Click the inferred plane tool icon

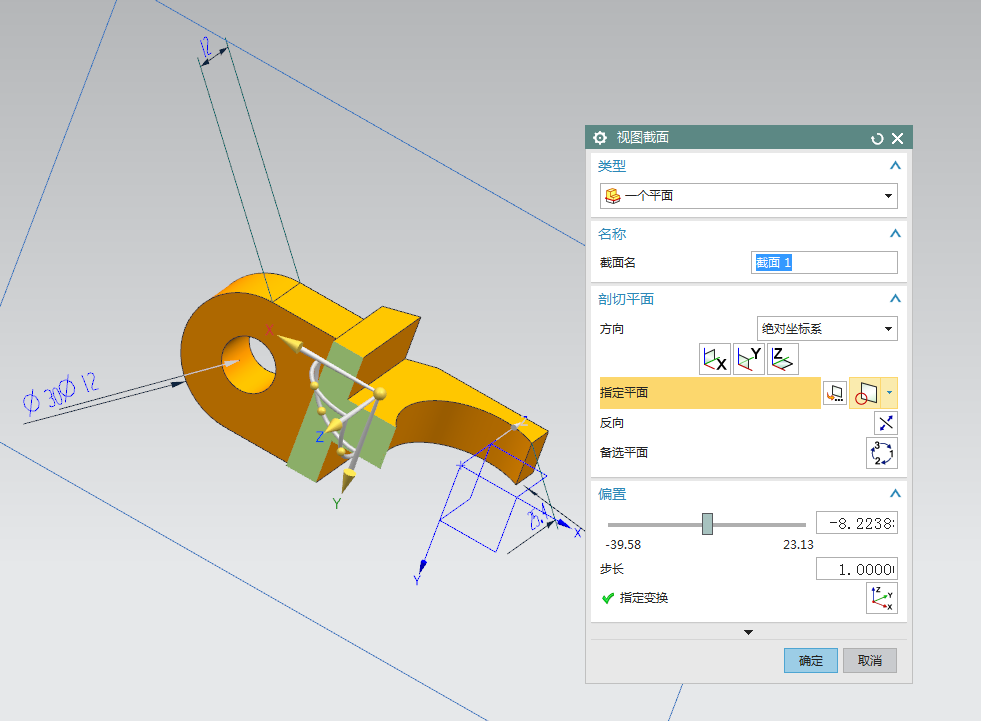[865, 393]
